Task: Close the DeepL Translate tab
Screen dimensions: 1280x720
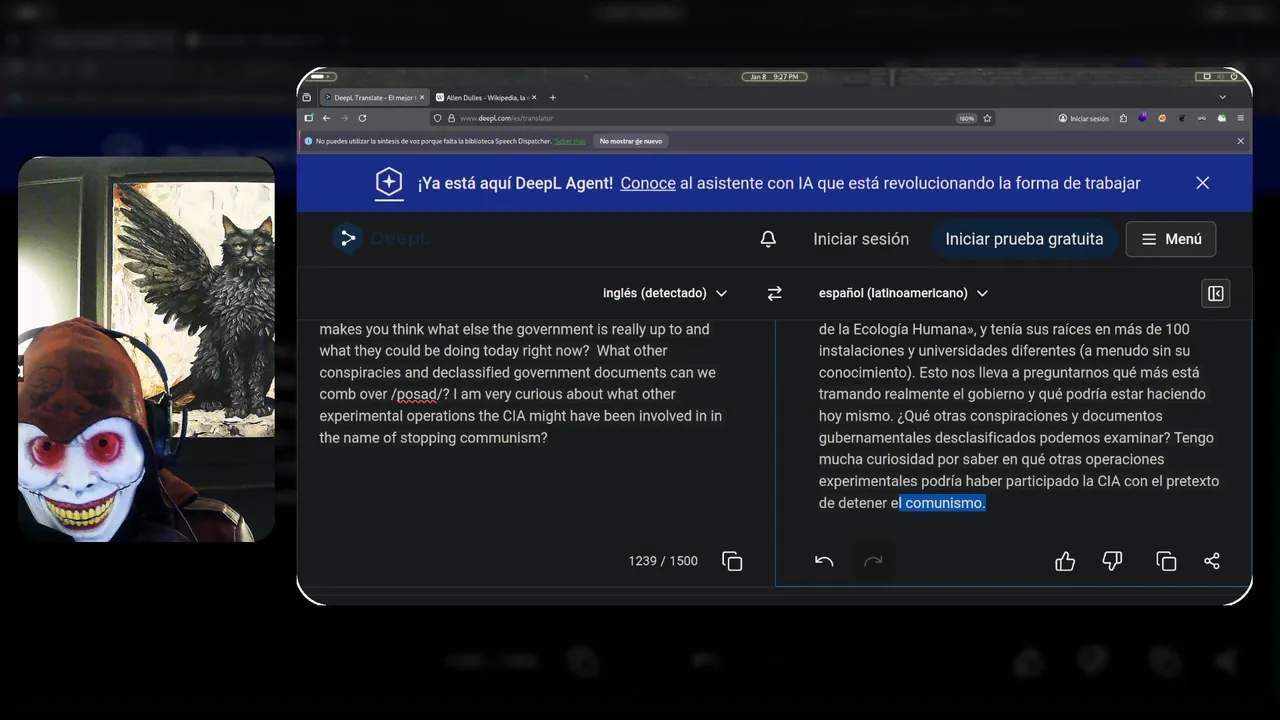Action: click(x=422, y=97)
